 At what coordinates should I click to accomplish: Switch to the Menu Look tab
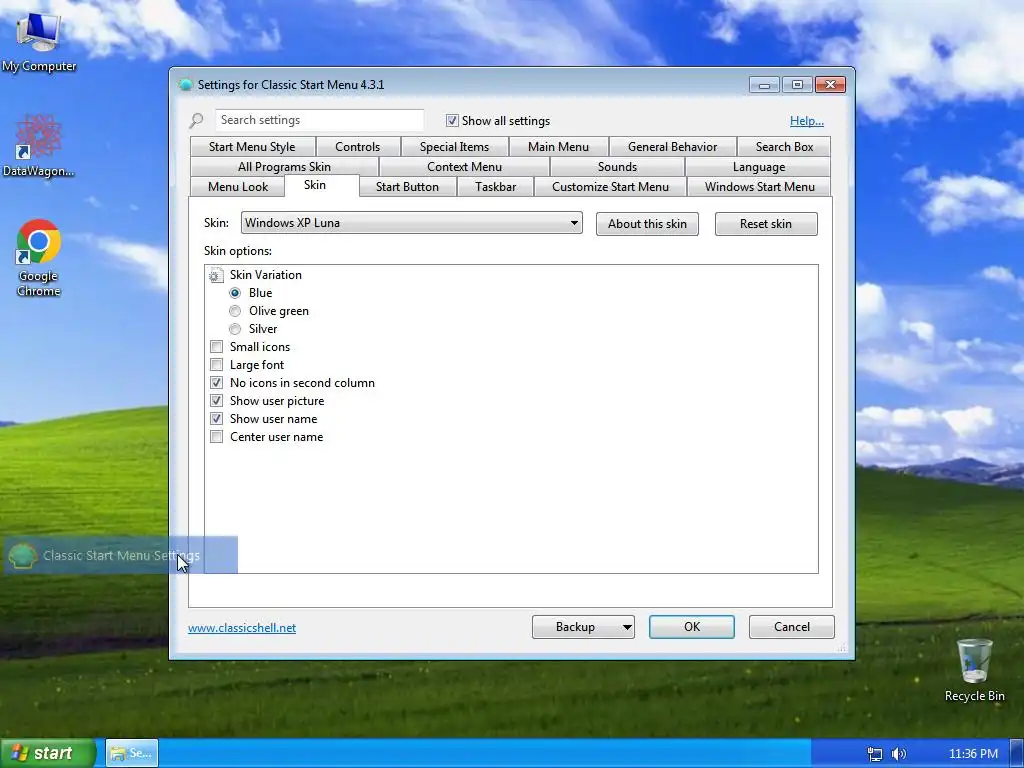[x=238, y=187]
